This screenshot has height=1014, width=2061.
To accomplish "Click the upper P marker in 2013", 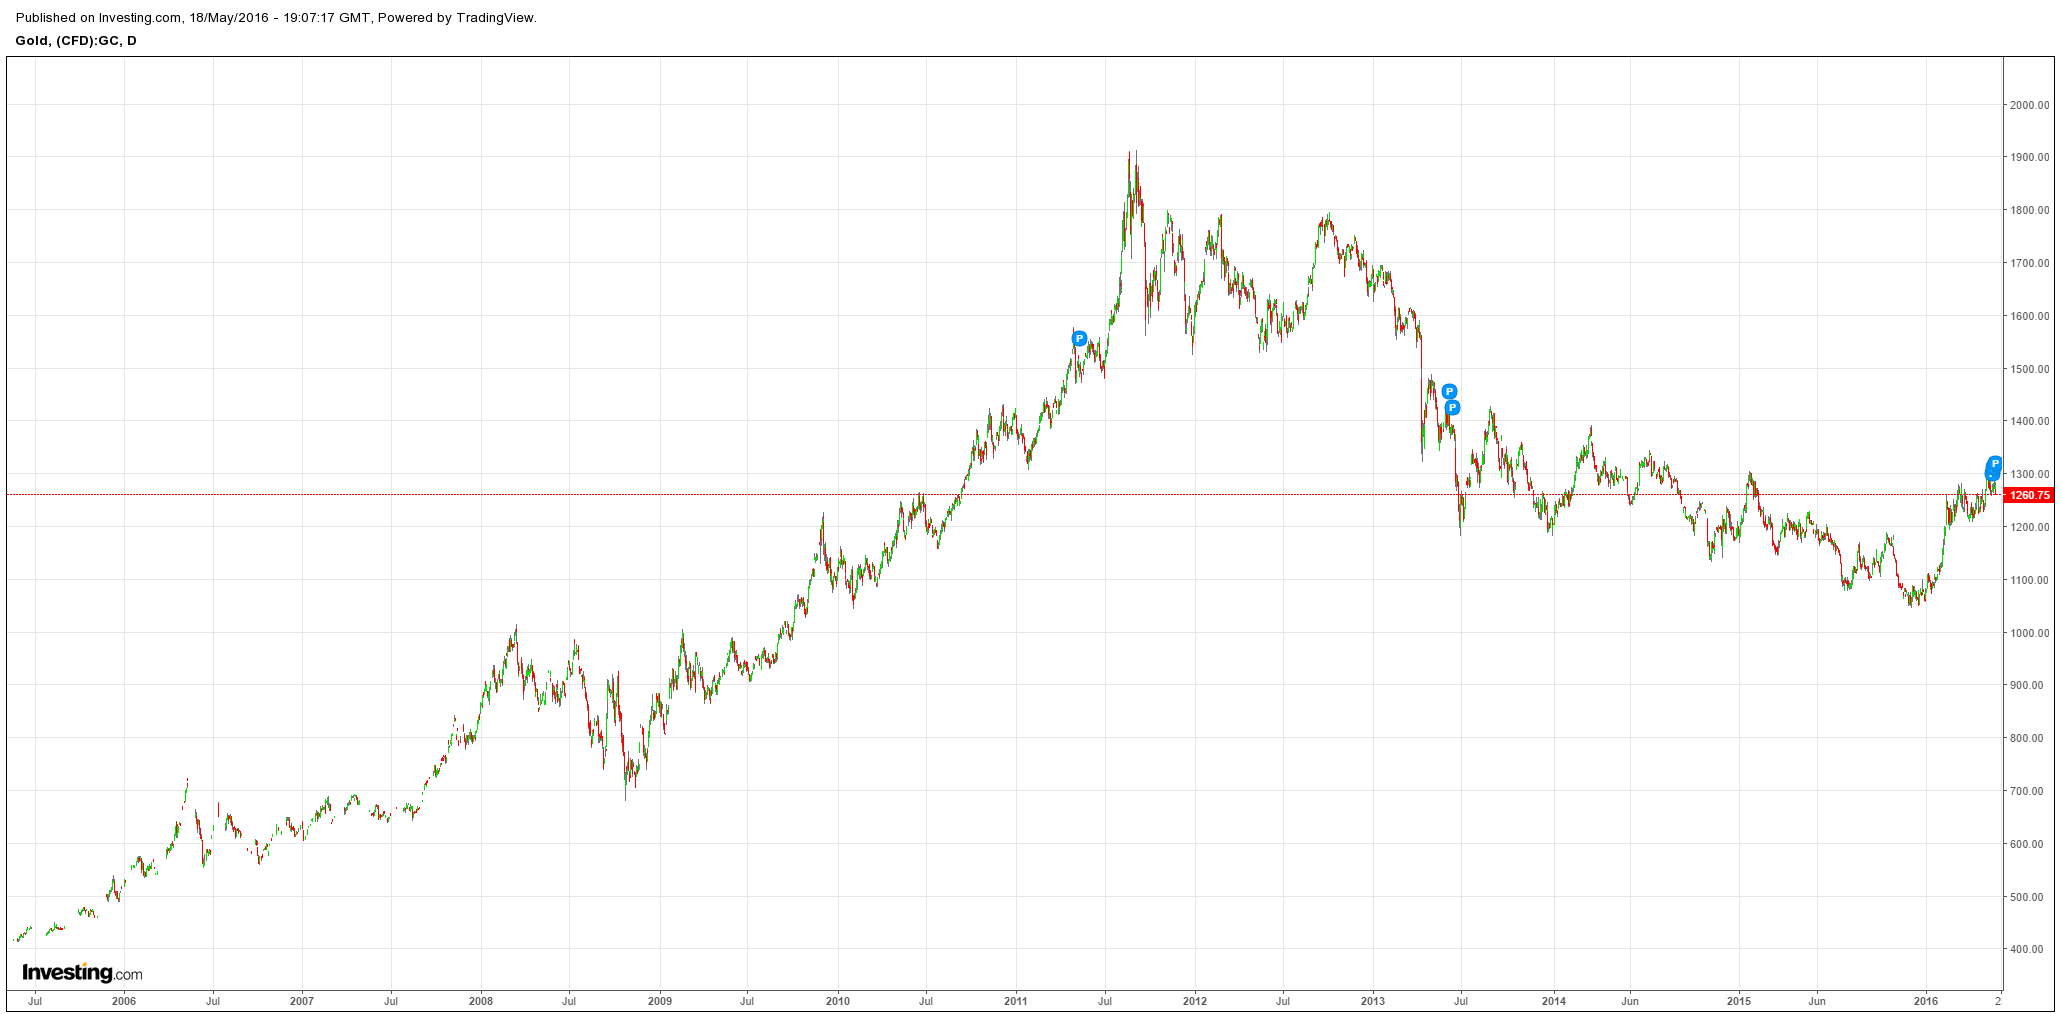I will click(1449, 392).
